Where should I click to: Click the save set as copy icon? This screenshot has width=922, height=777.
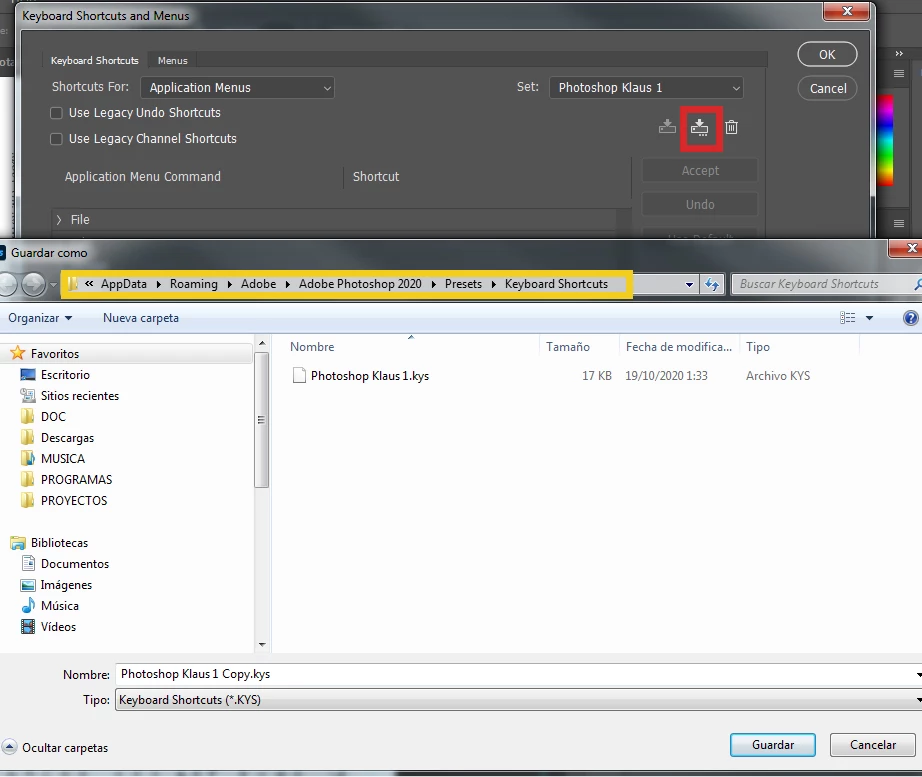(699, 127)
